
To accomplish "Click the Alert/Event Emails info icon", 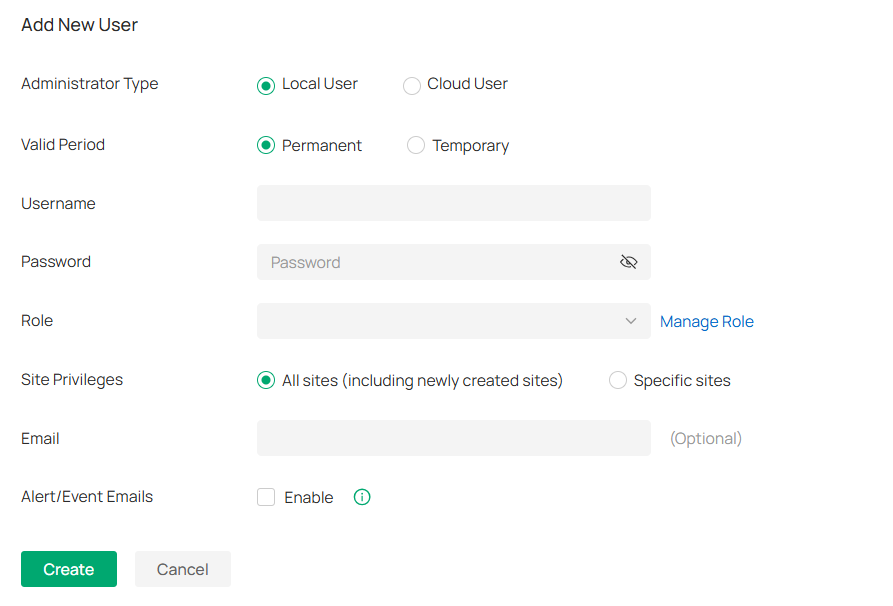I will (362, 497).
